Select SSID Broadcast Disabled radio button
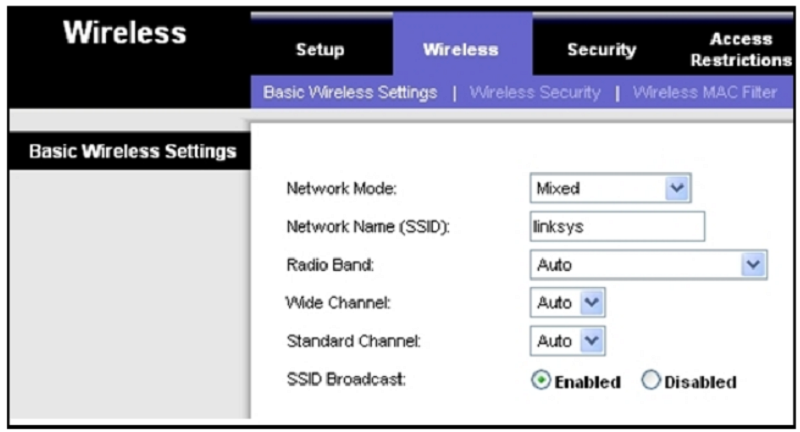This screenshot has width=800, height=432. click(x=651, y=380)
